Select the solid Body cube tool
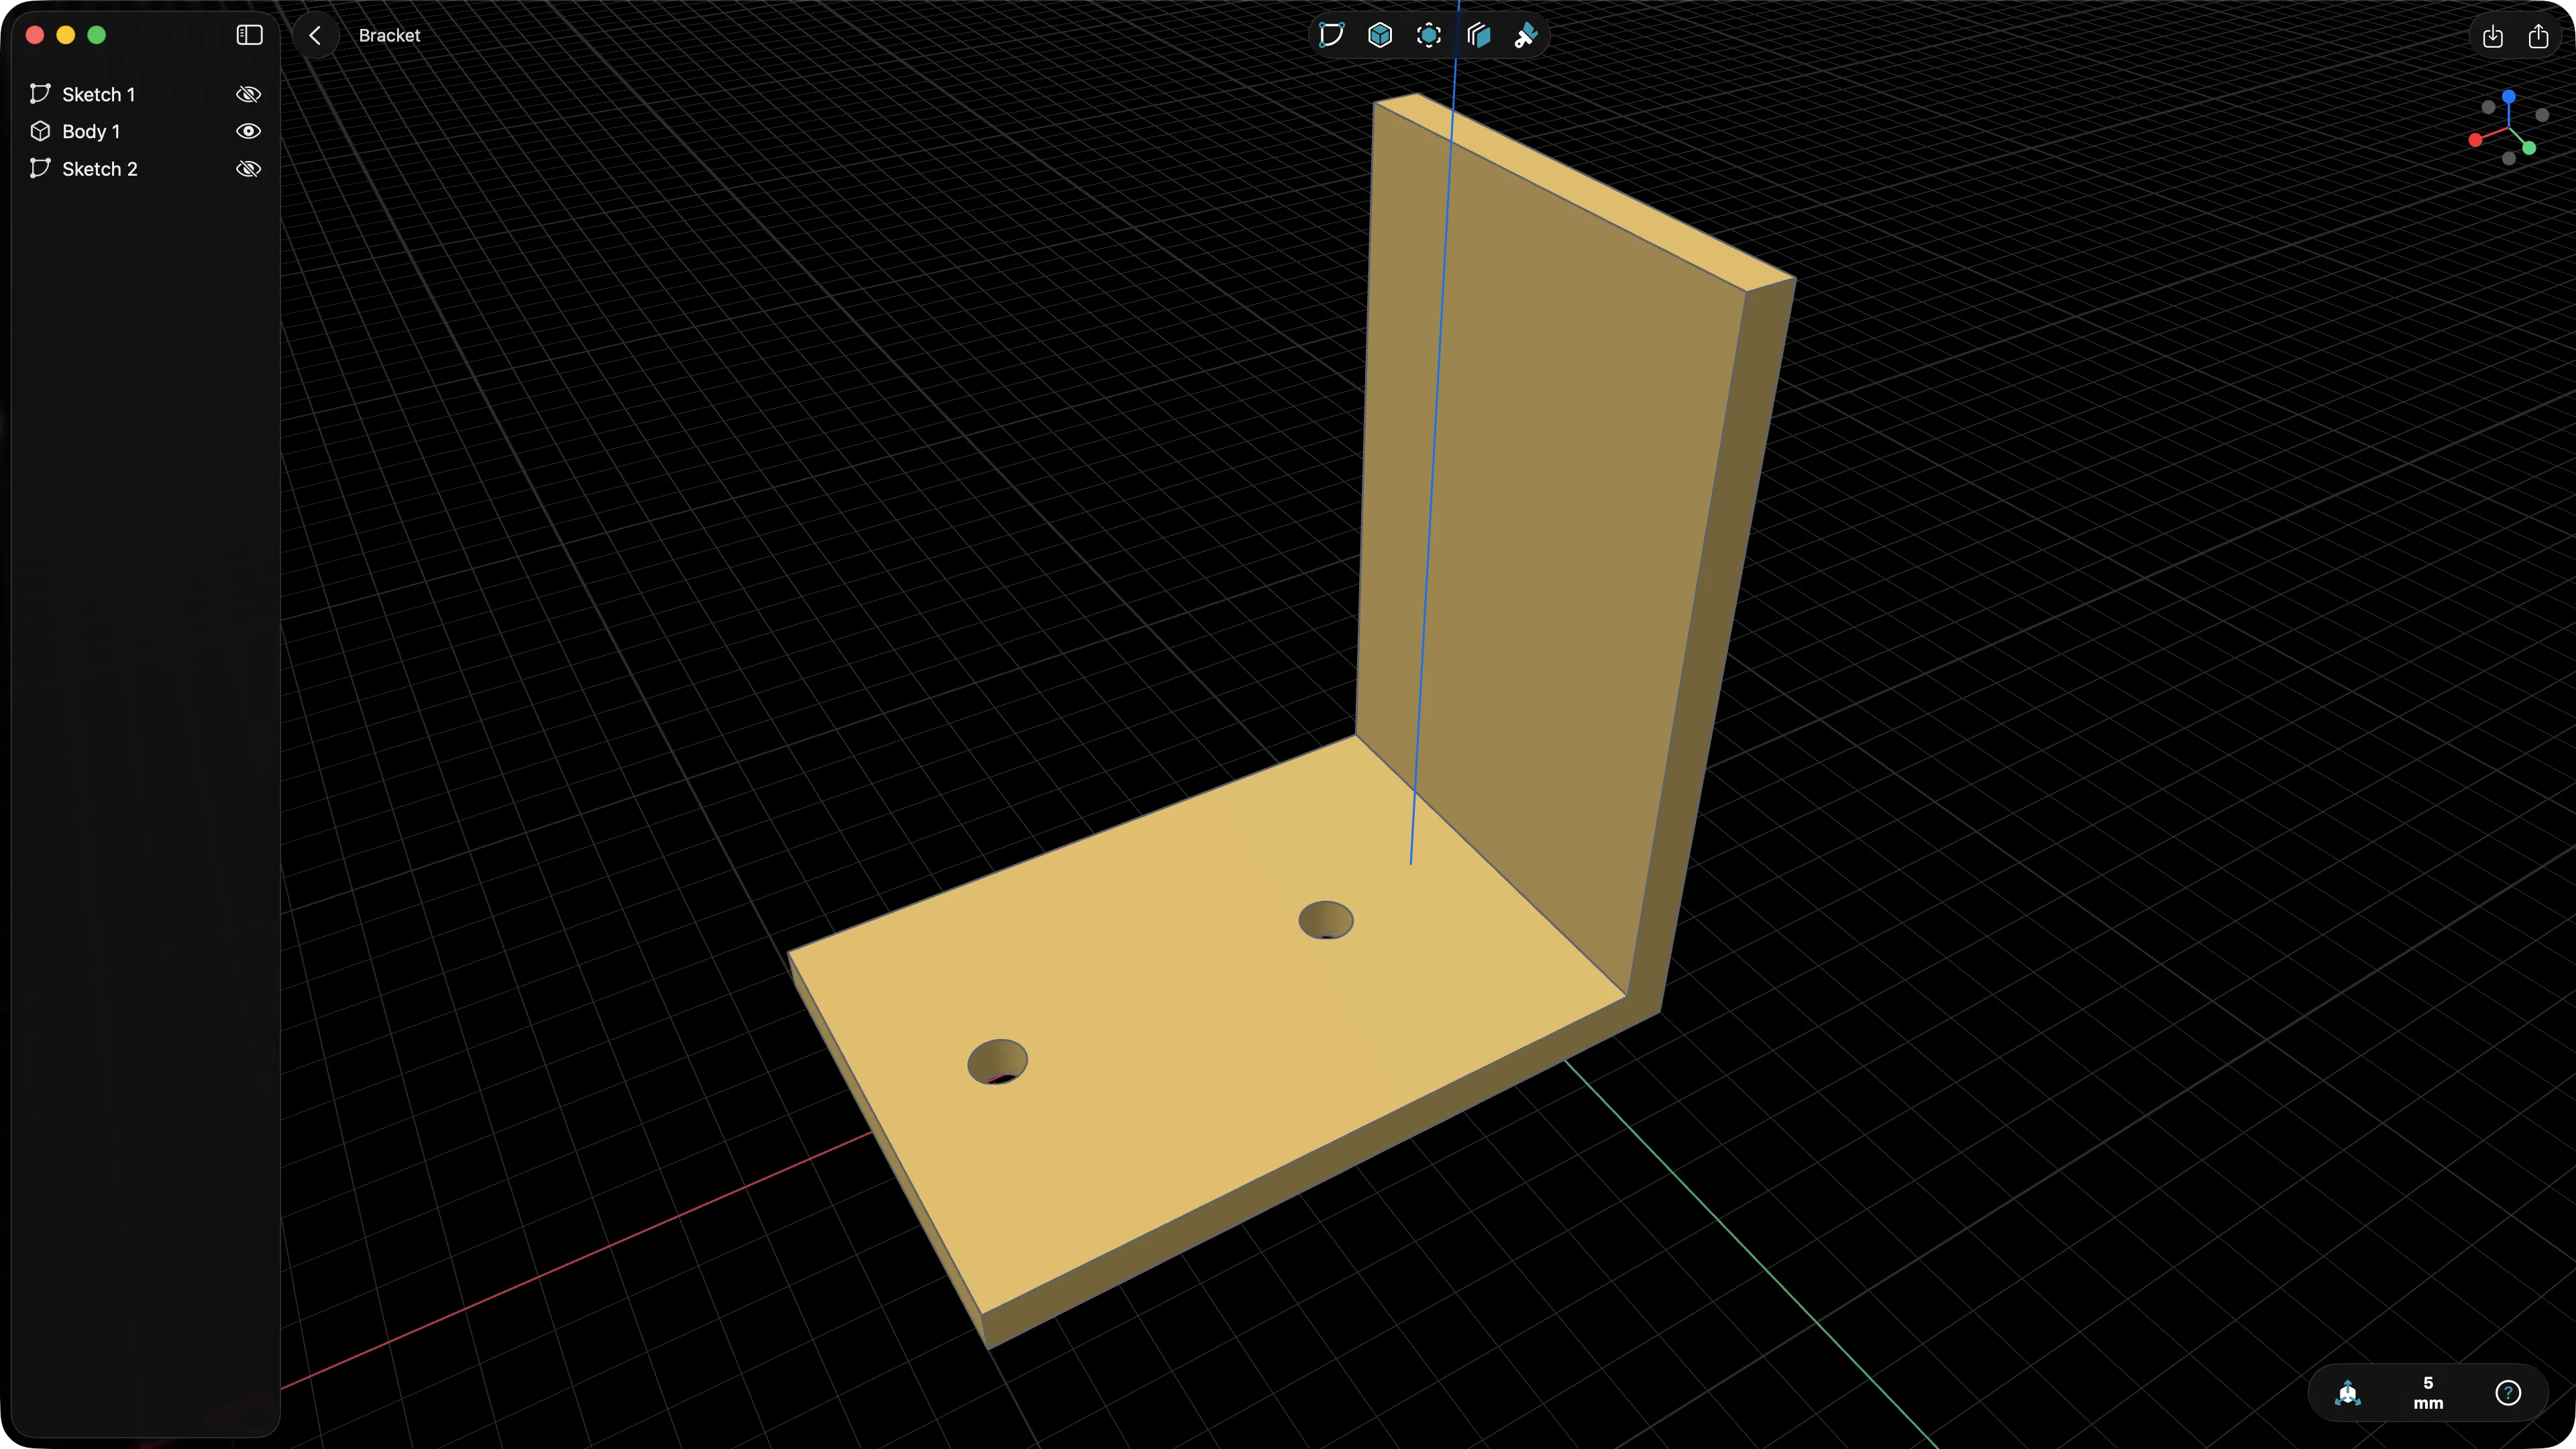The height and width of the screenshot is (1449, 2576). pyautogui.click(x=1380, y=35)
